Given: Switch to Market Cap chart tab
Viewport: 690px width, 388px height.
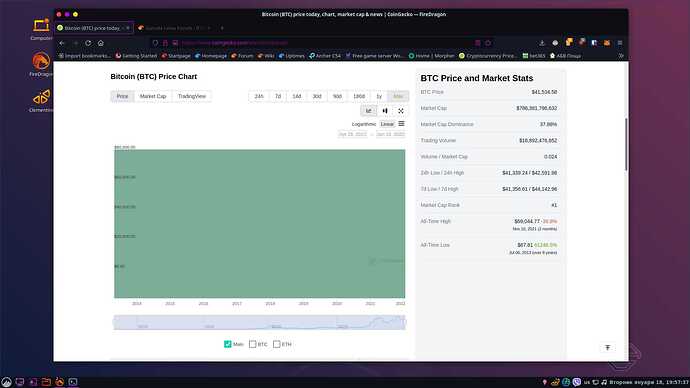Looking at the screenshot, I should [153, 96].
